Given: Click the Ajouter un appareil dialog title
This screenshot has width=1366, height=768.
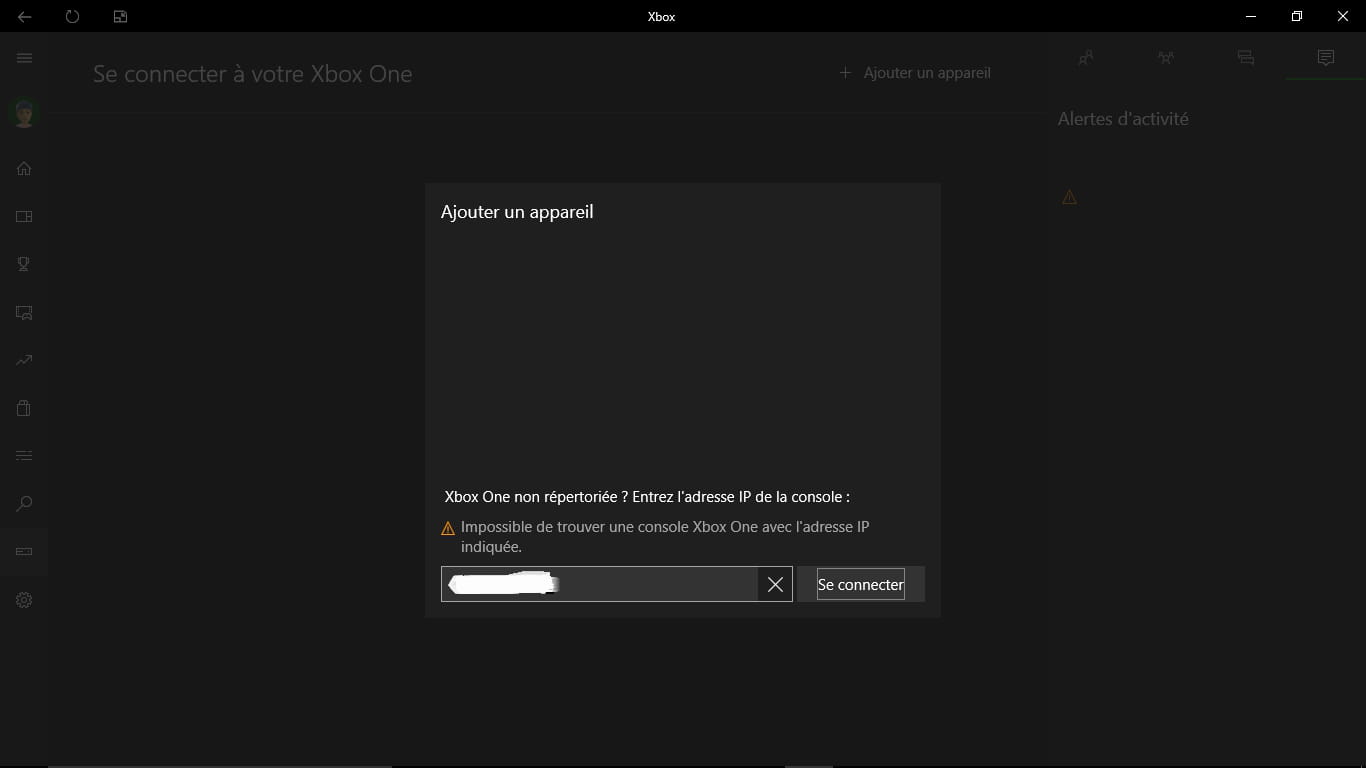Looking at the screenshot, I should [x=517, y=212].
